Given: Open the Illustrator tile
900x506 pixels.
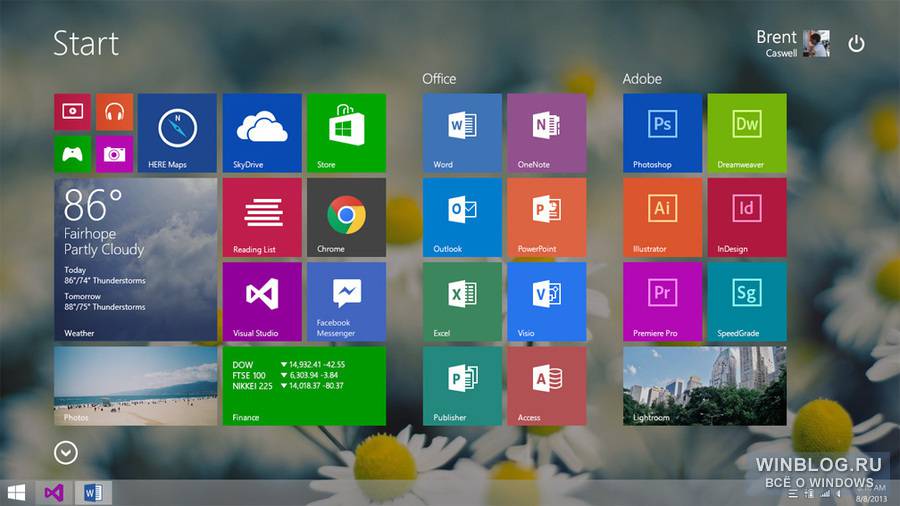Looking at the screenshot, I should [662, 217].
